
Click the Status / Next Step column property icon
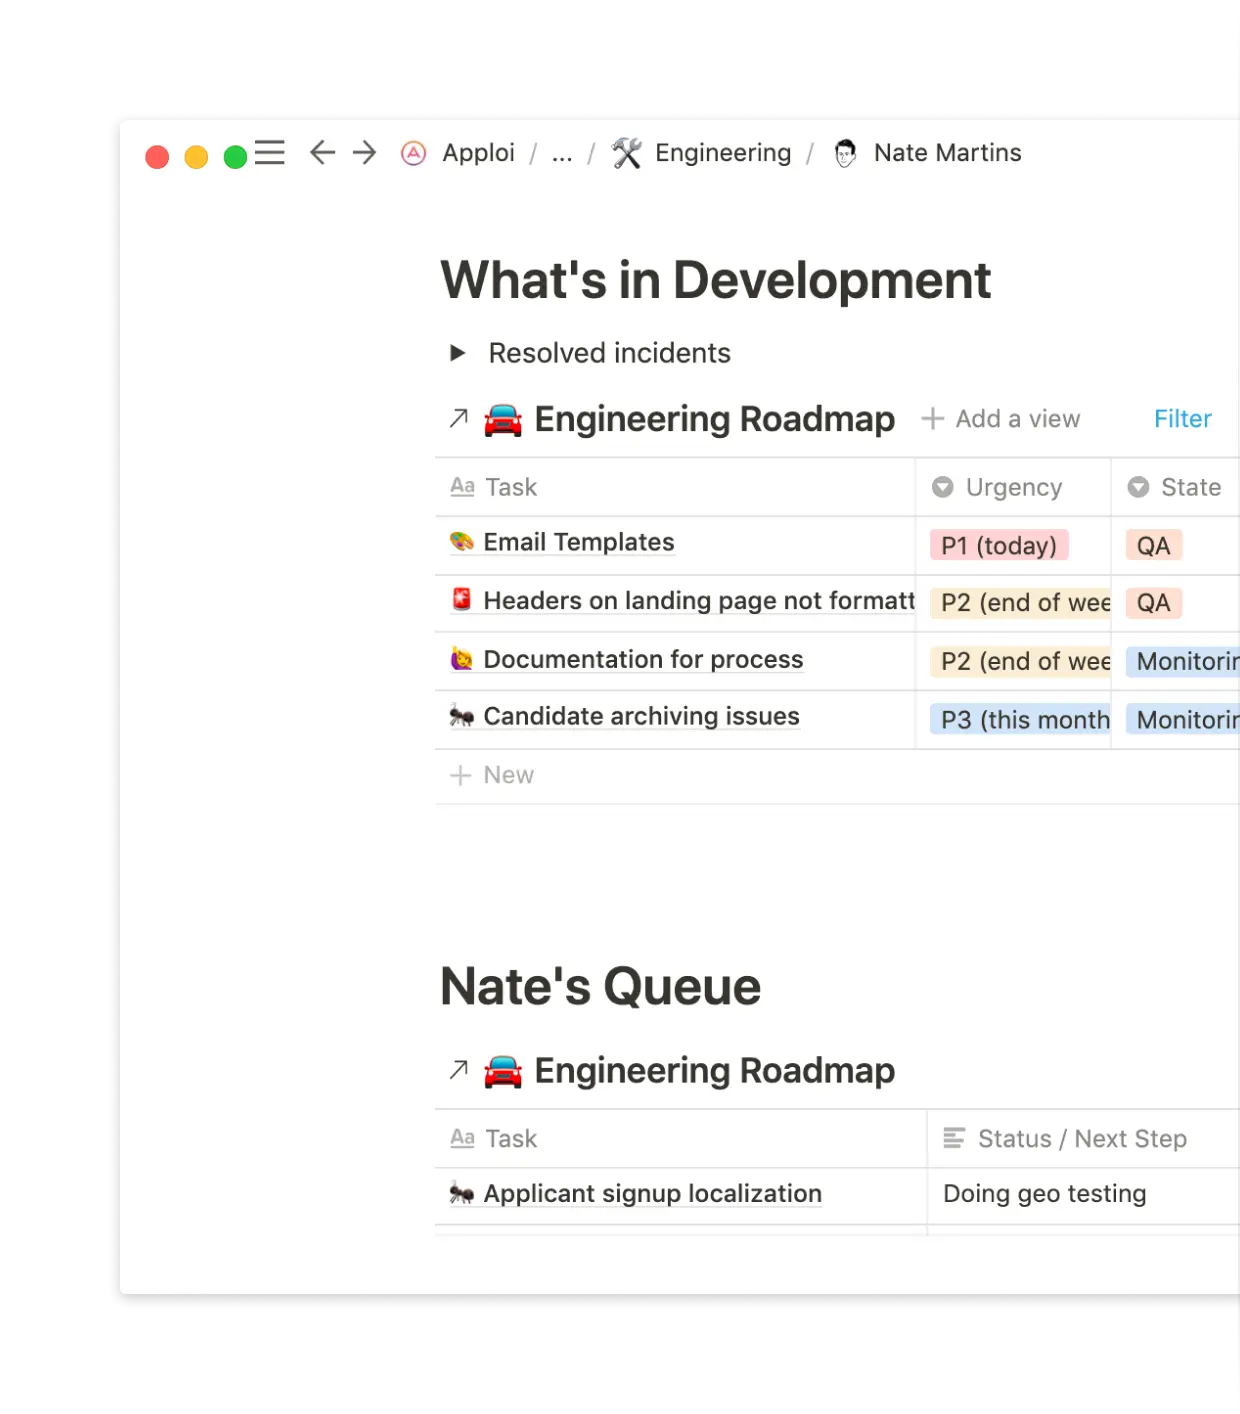(952, 1138)
